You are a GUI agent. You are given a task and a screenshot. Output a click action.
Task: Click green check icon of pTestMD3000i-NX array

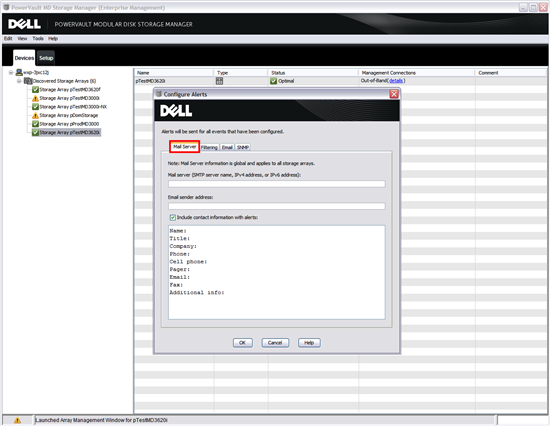coord(35,107)
